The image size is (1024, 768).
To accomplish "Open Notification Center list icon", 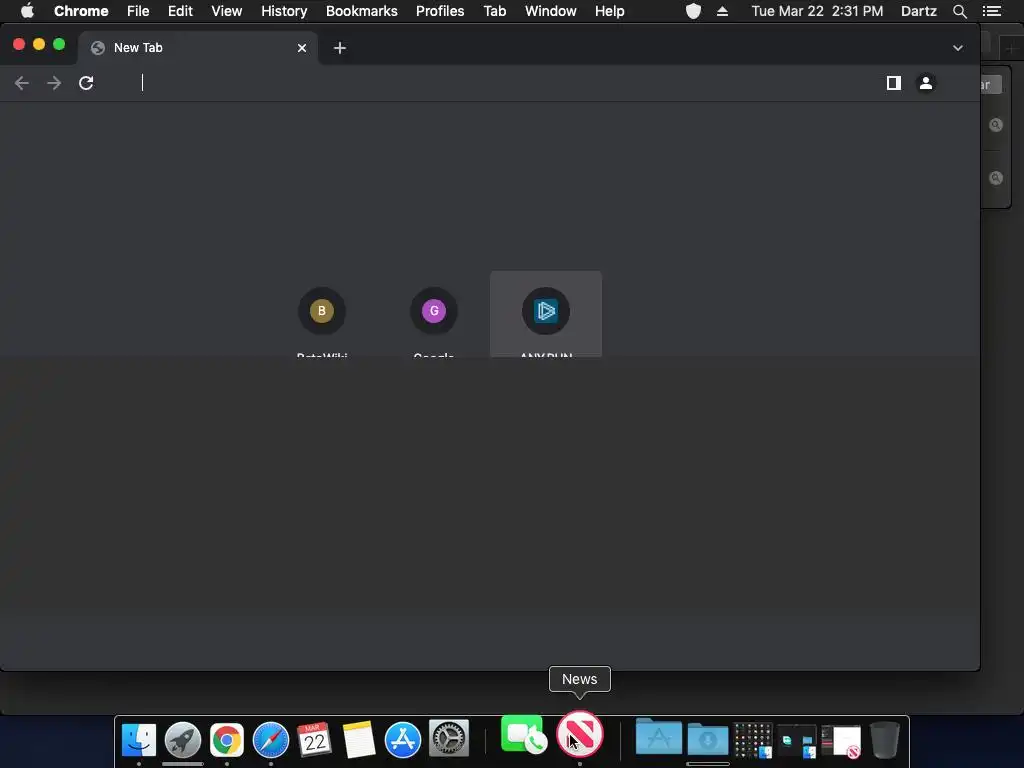I will [992, 11].
